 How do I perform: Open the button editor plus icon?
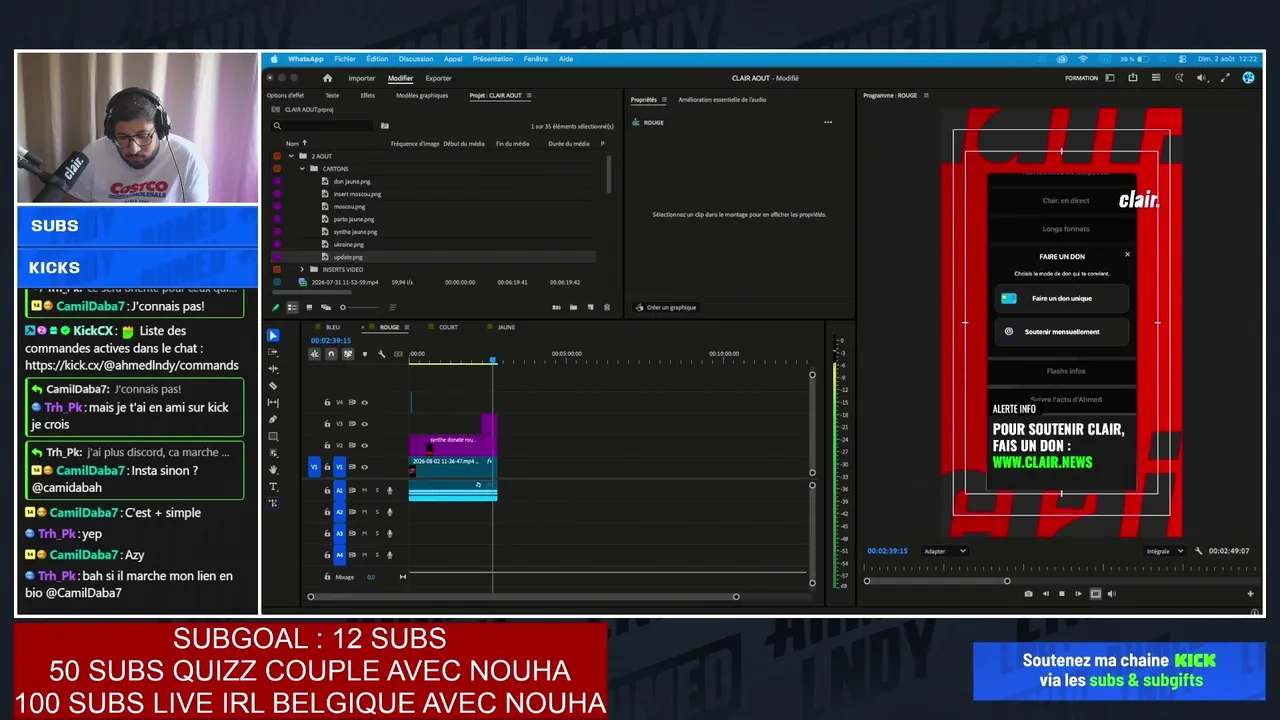tap(1250, 594)
